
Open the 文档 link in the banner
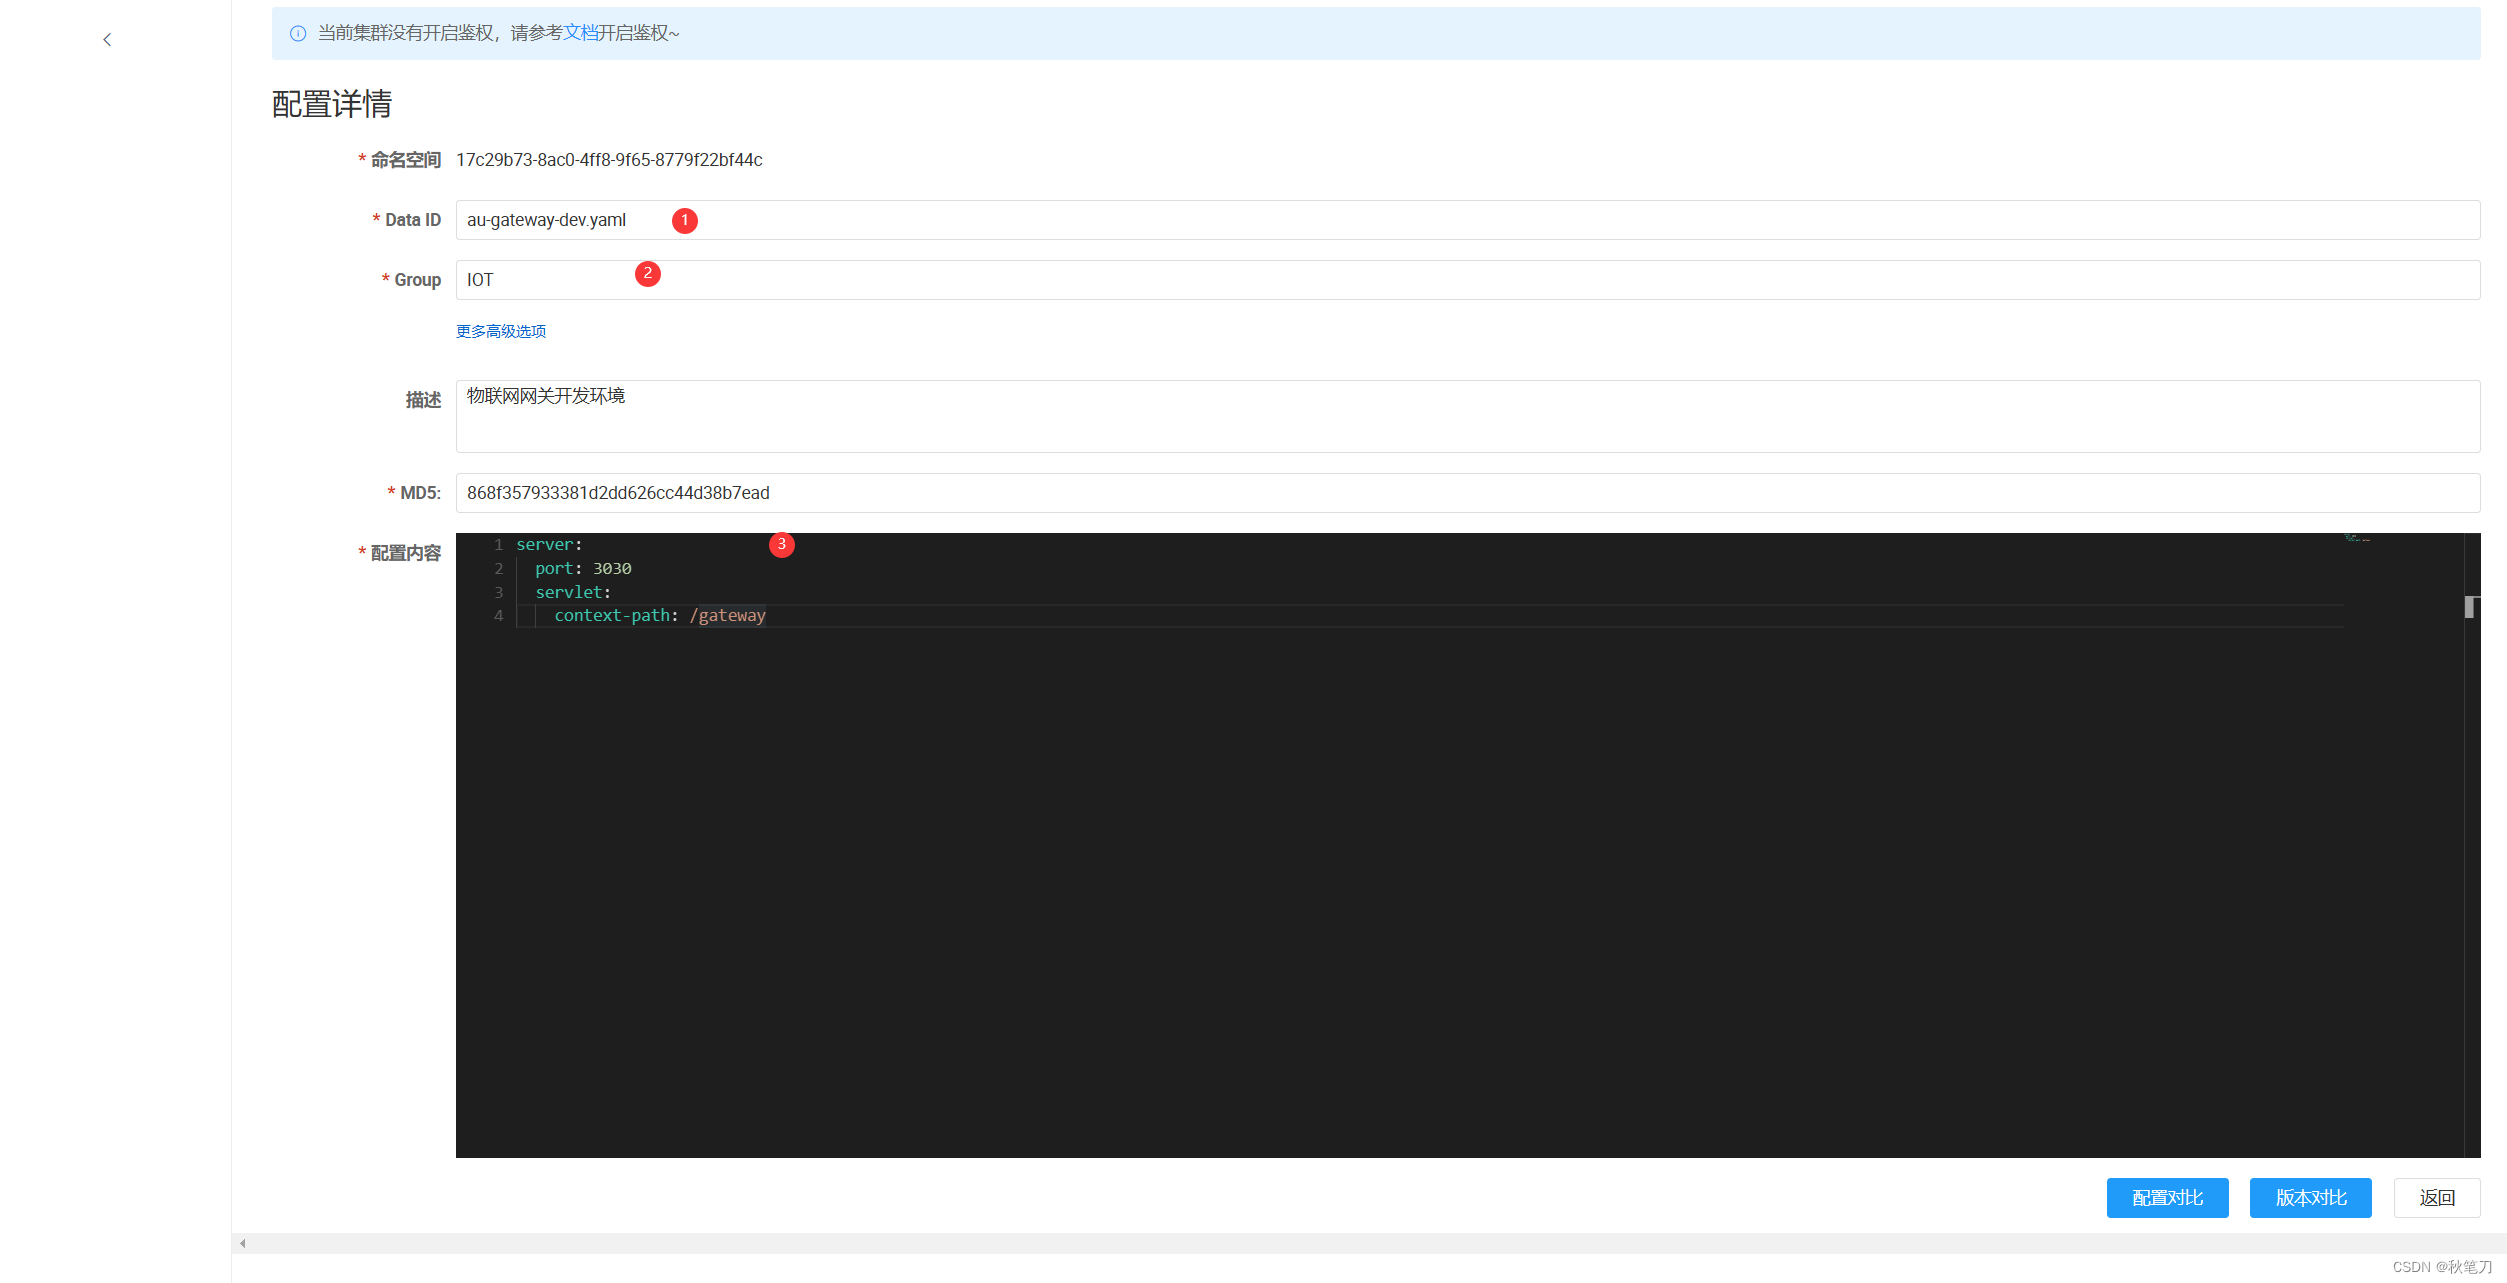pos(580,33)
